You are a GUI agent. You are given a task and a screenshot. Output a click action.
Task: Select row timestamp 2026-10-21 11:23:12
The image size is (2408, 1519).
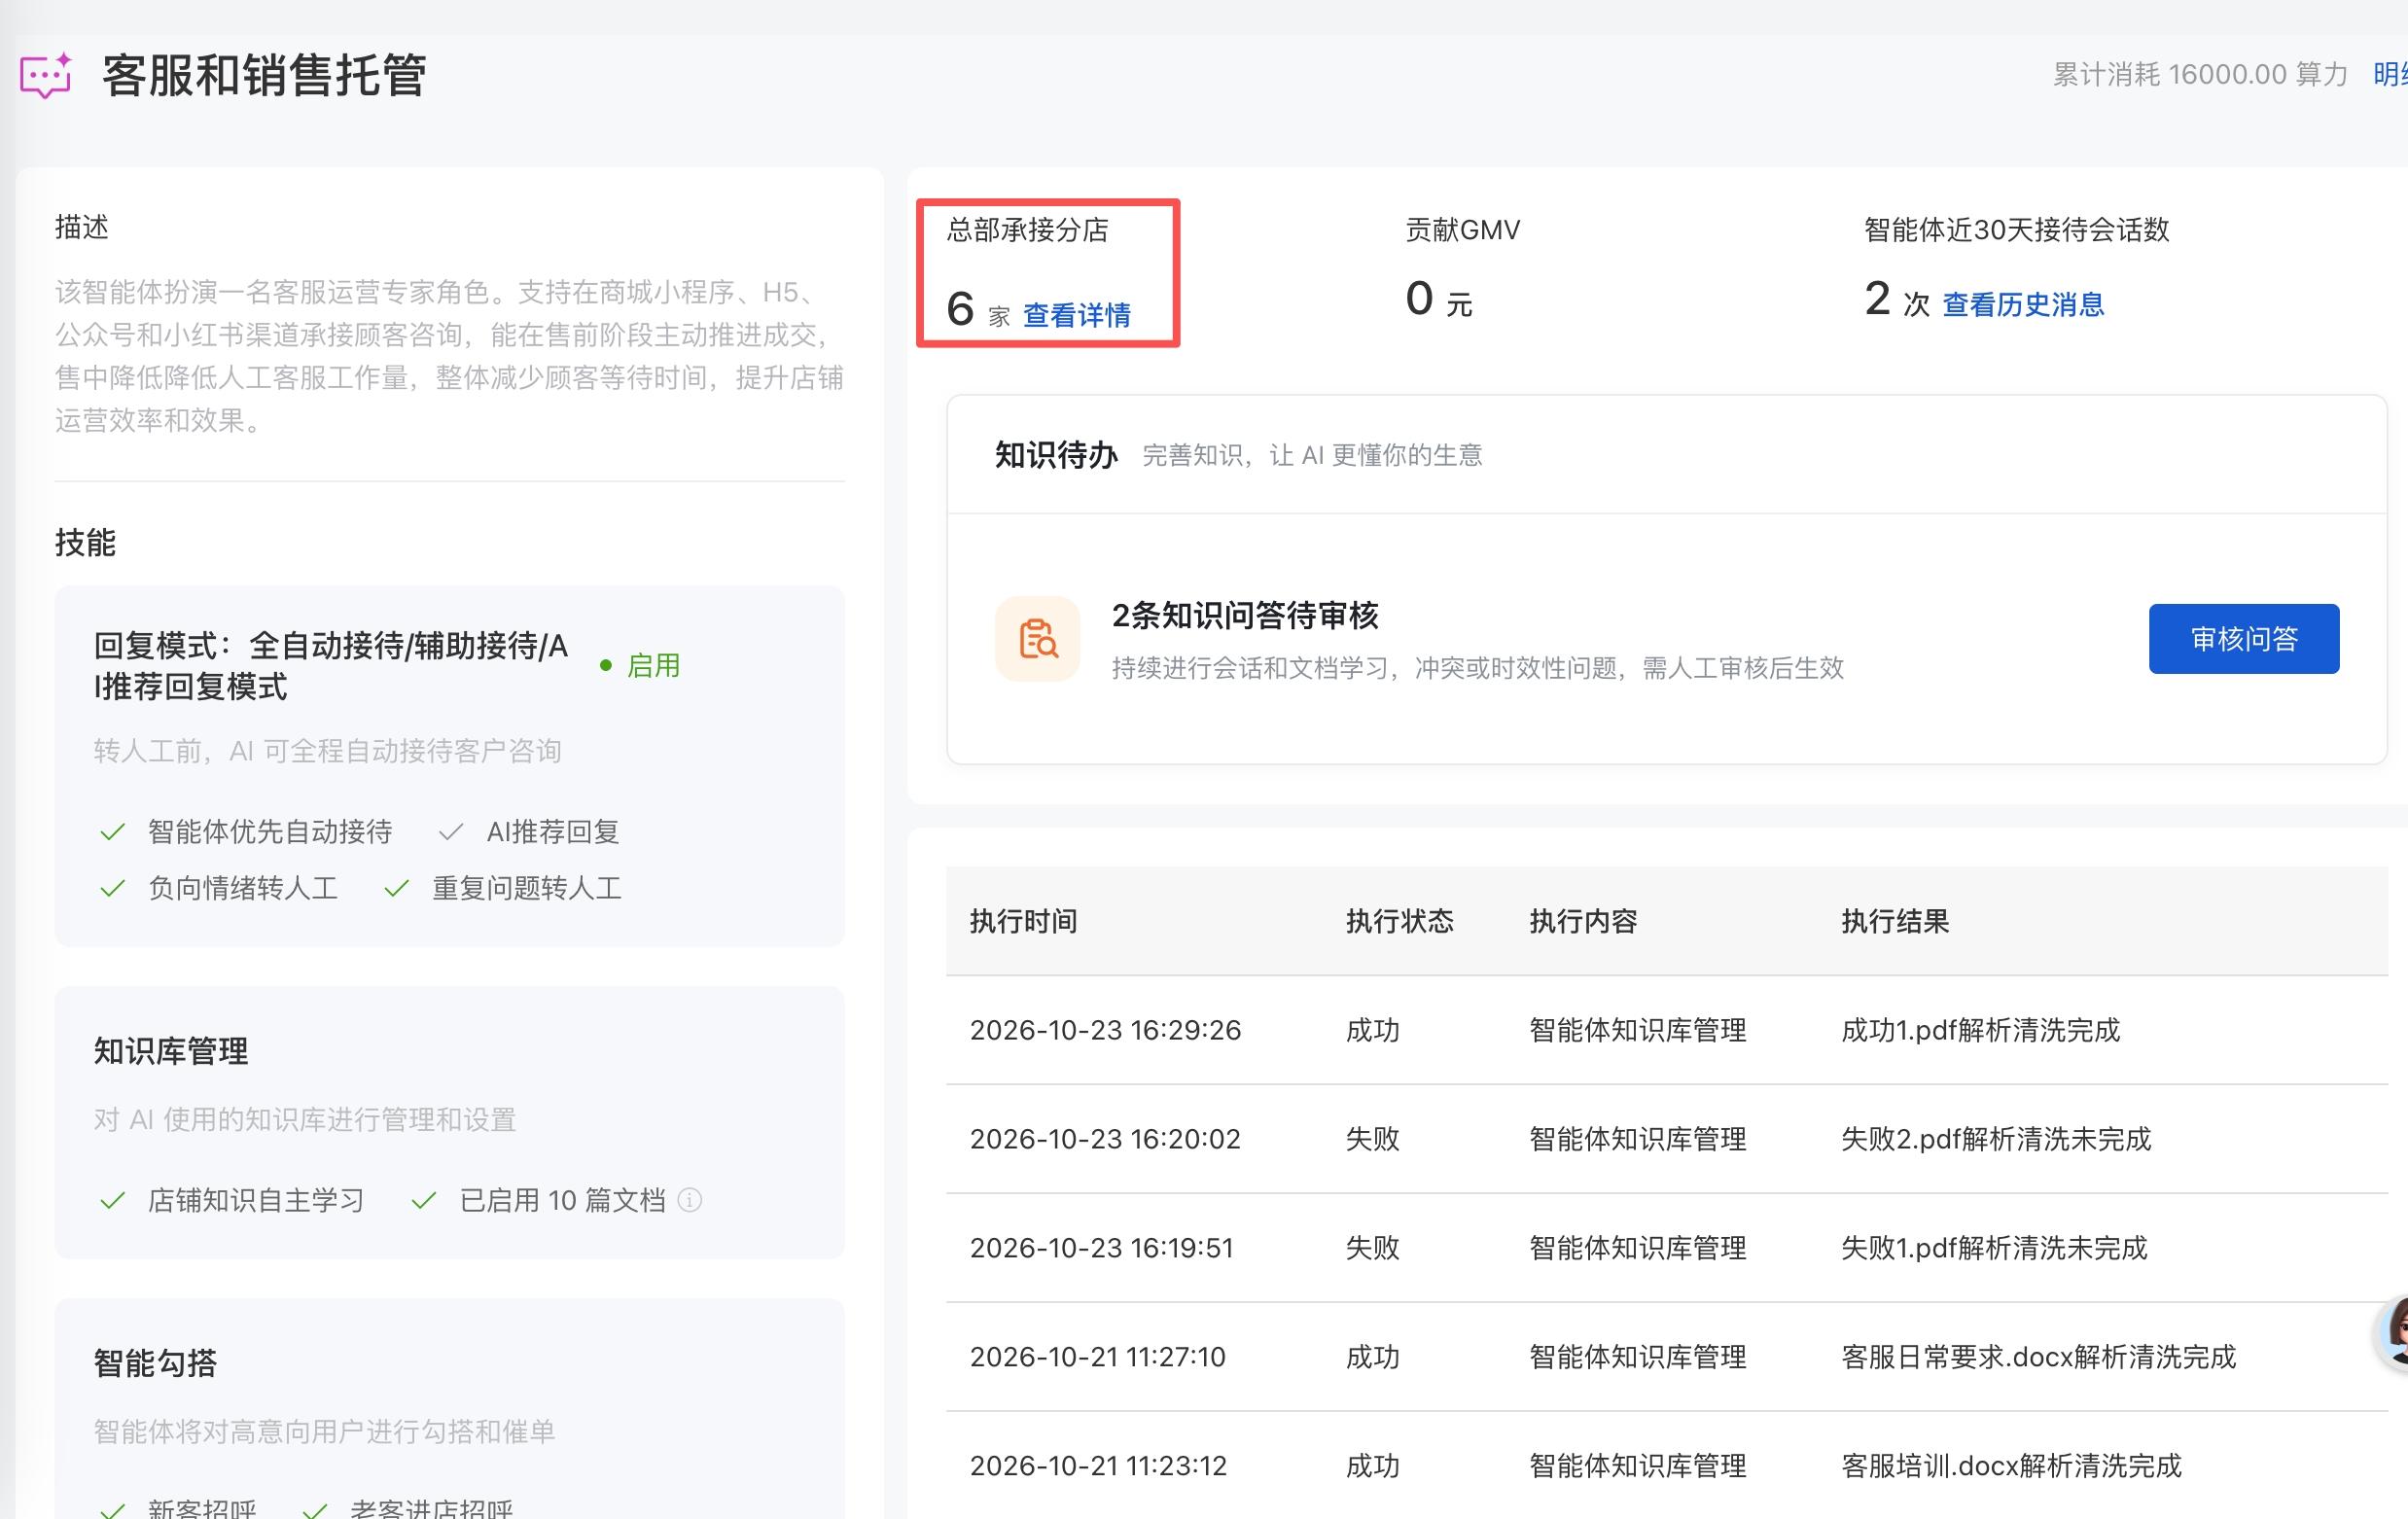(x=1098, y=1466)
